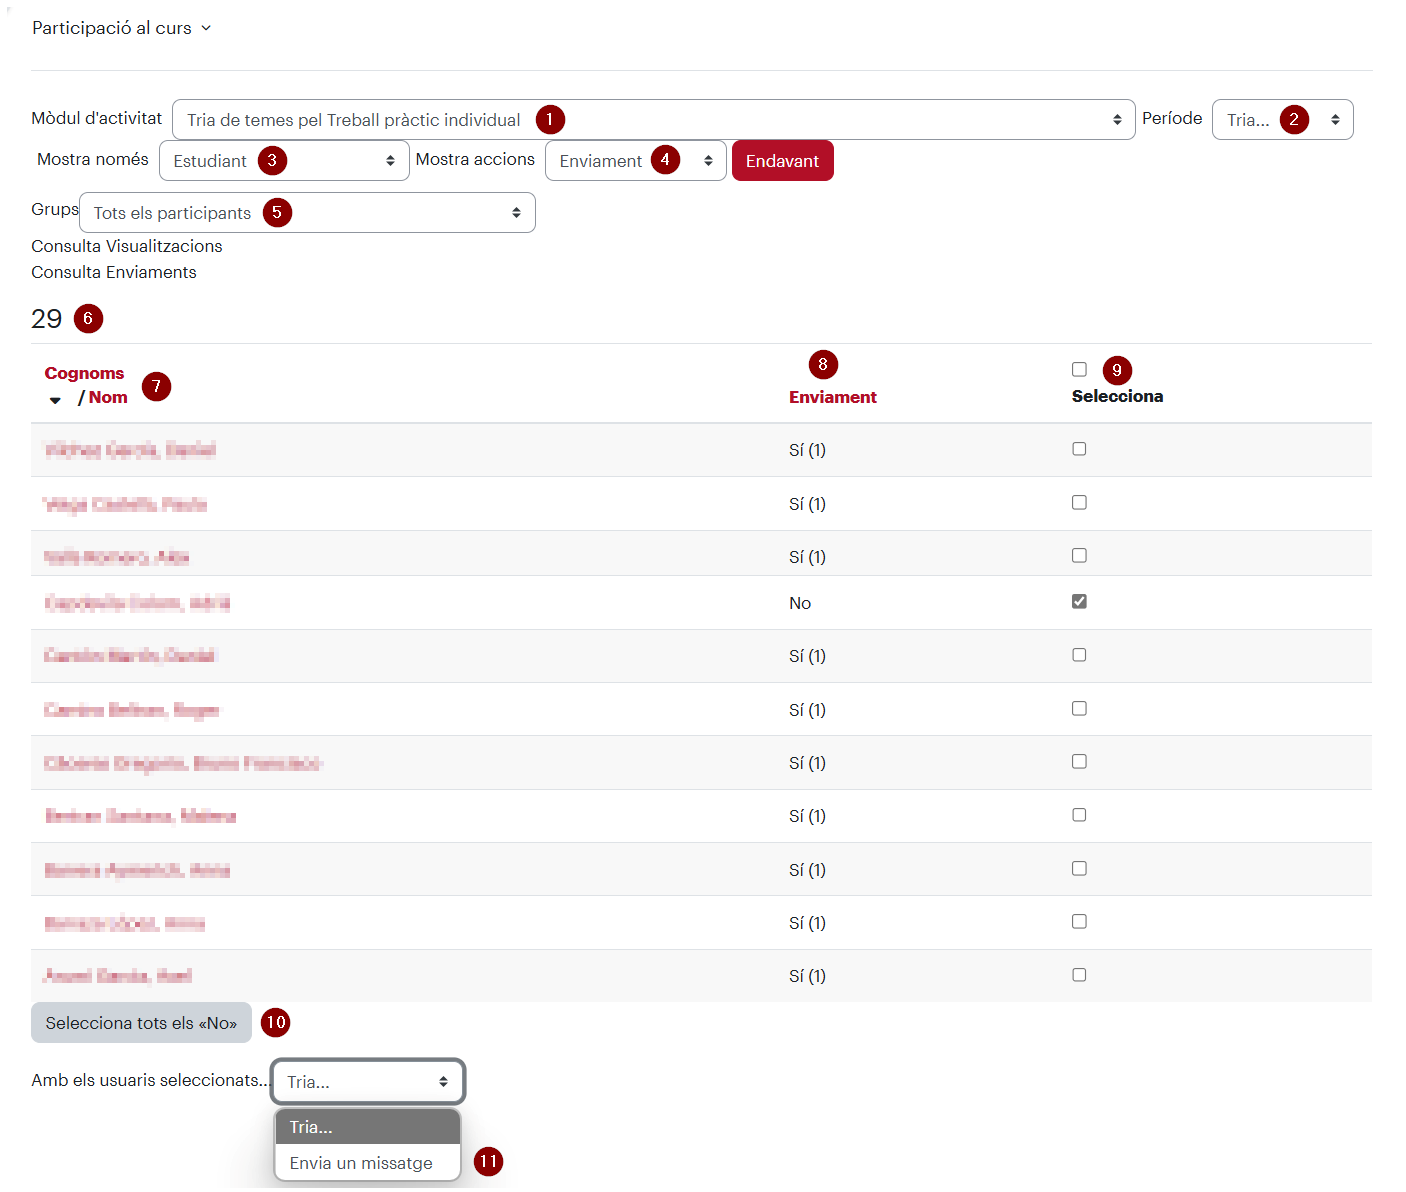This screenshot has width=1406, height=1192.
Task: Sort the table by Cognoms
Action: tap(84, 373)
